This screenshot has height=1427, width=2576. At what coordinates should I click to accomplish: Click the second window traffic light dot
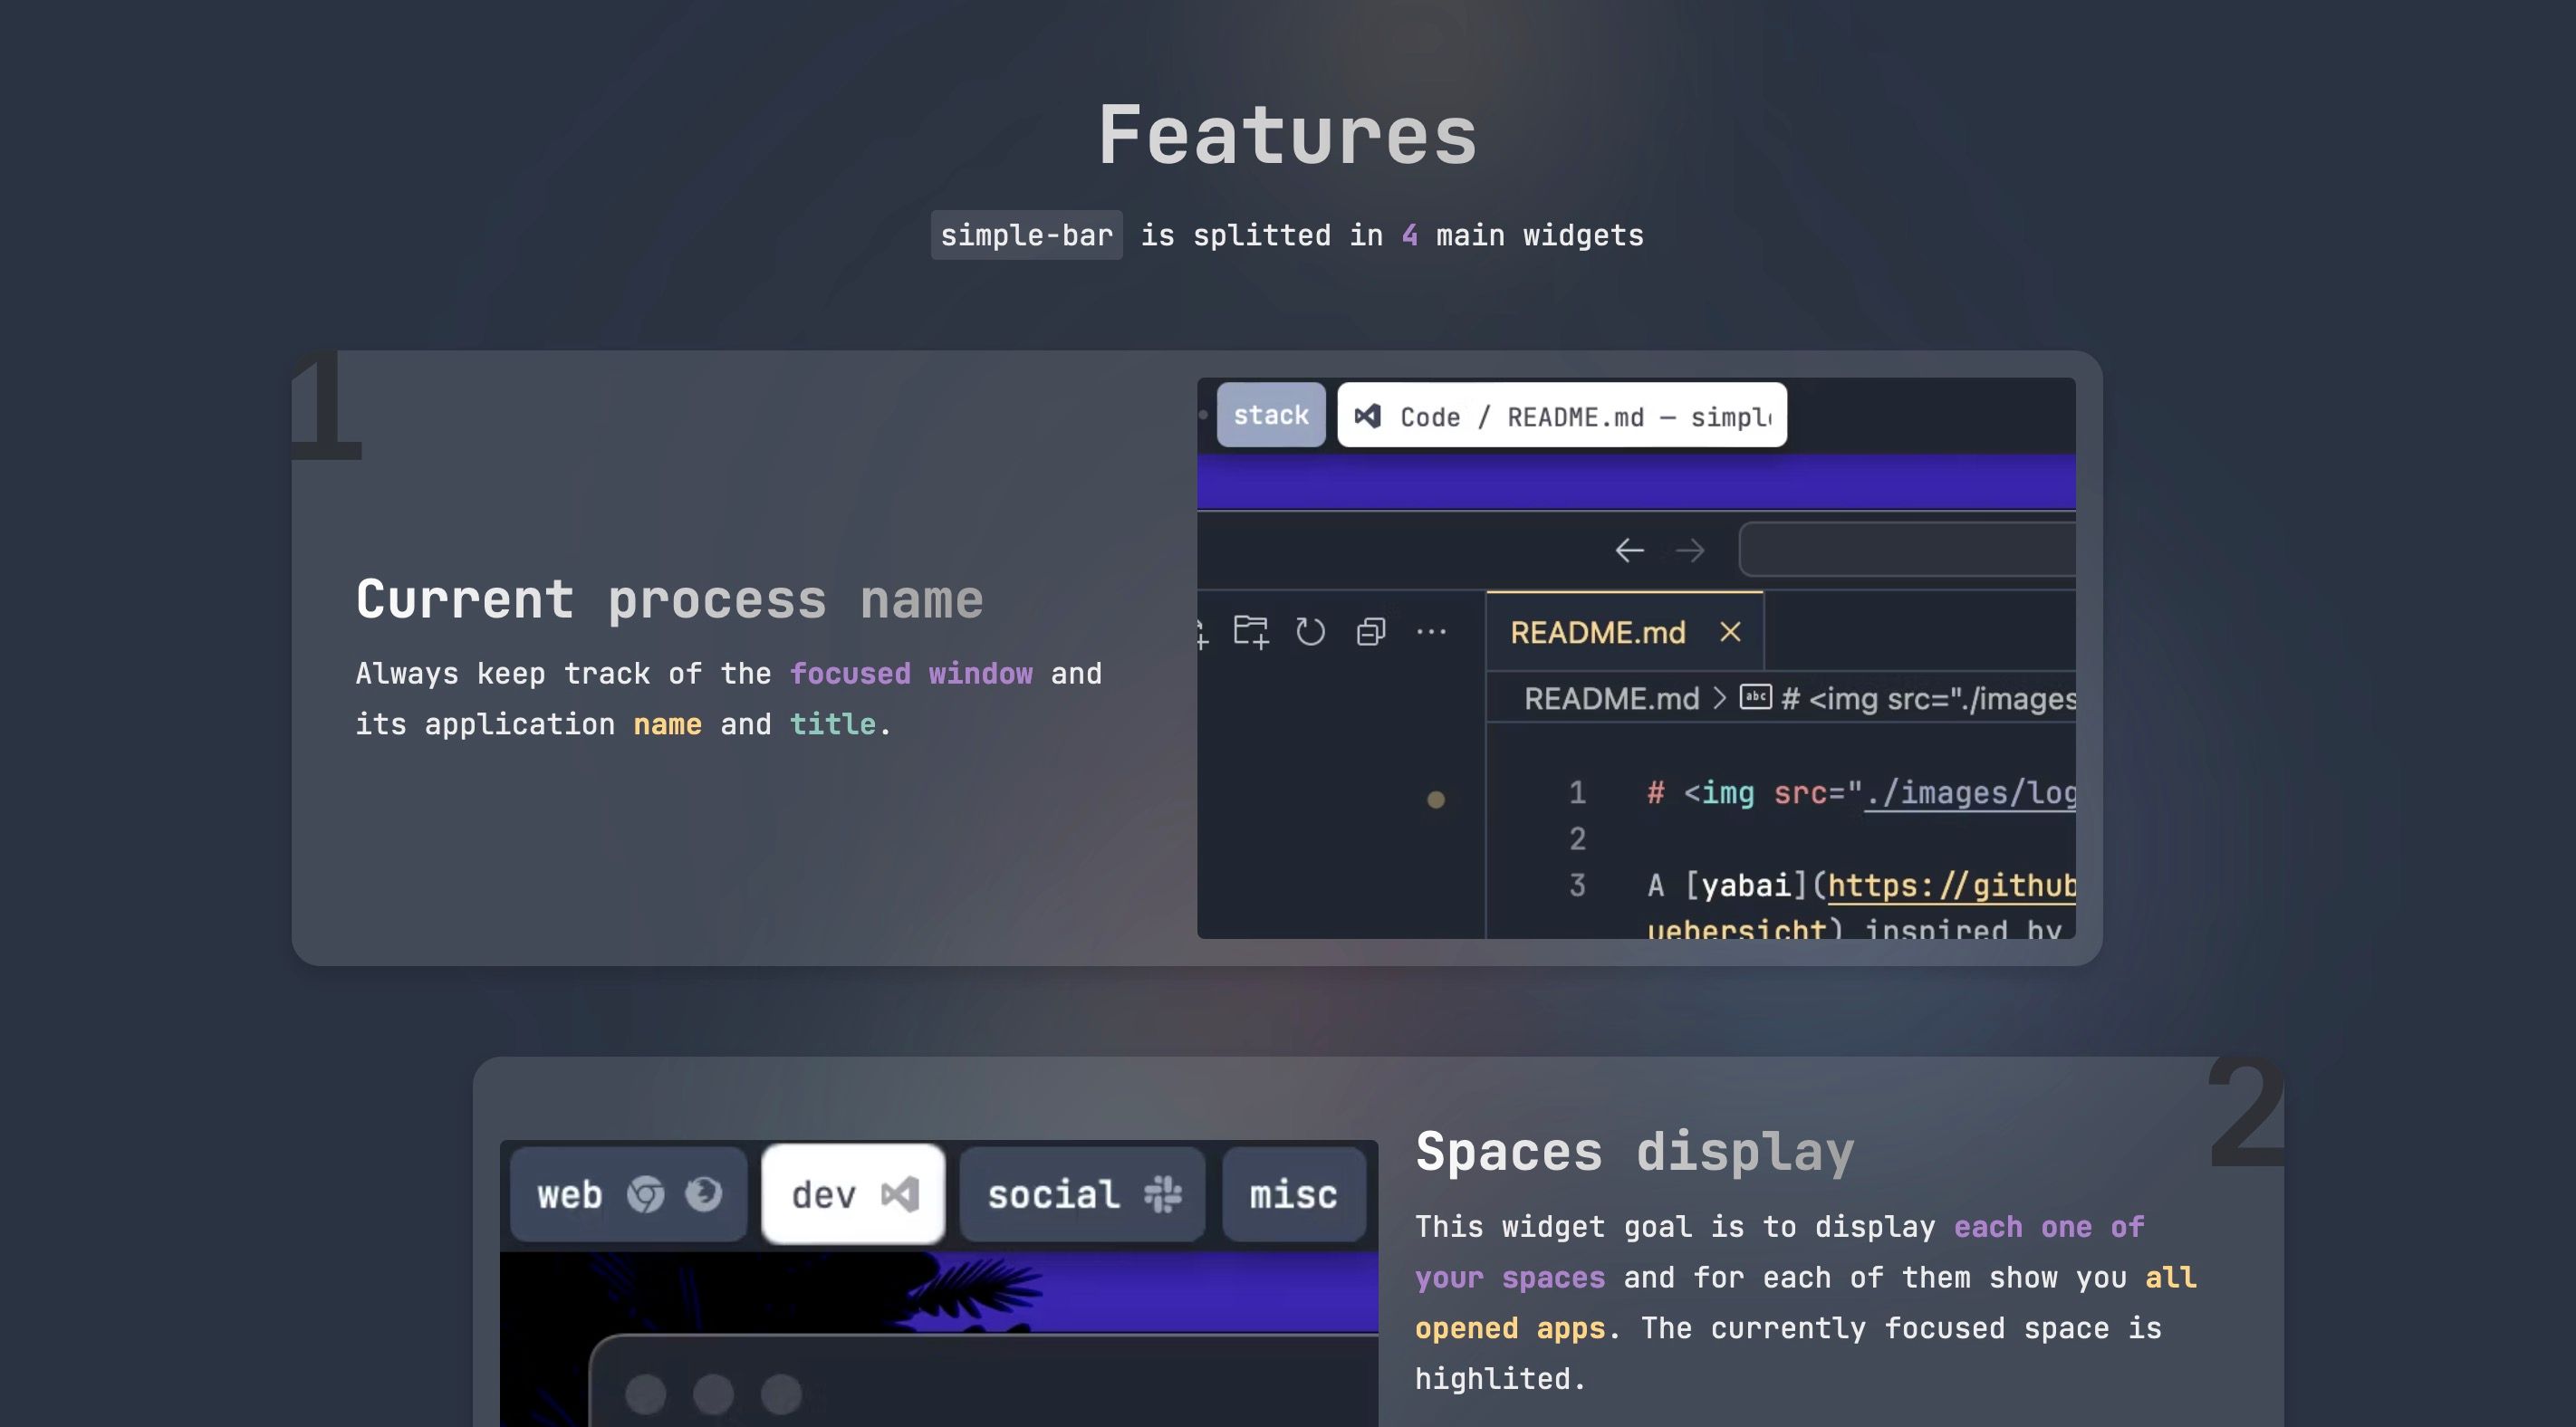pyautogui.click(x=713, y=1394)
